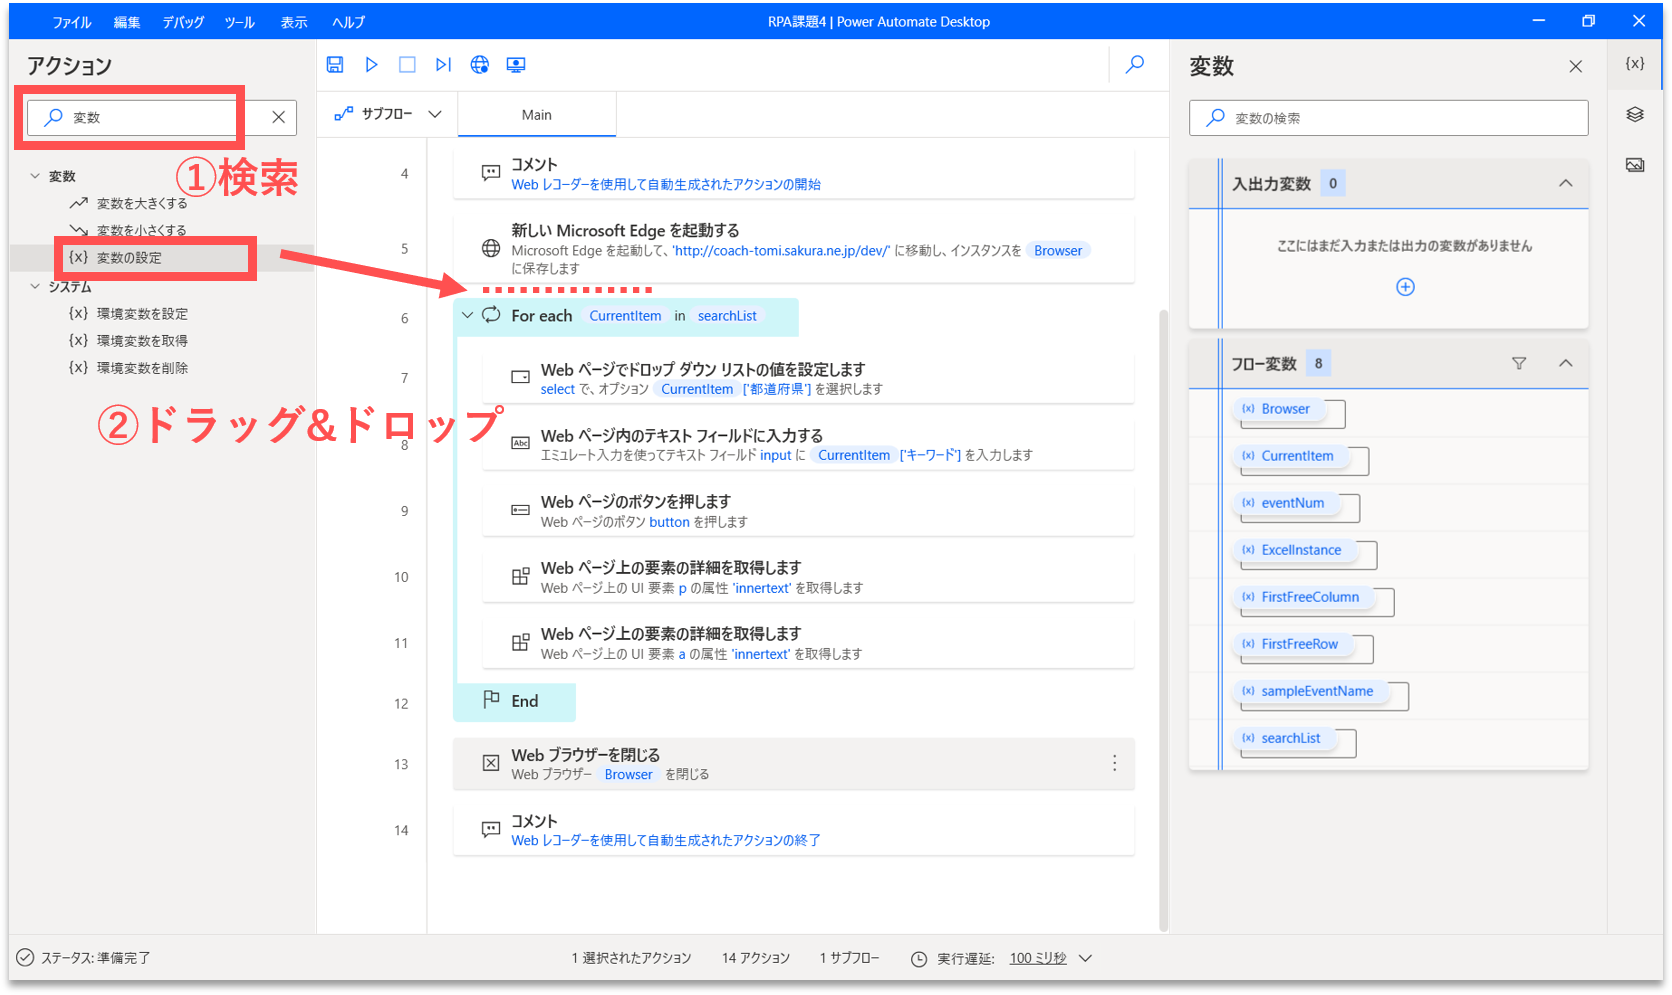Clear the actions search box text
Screen dimensions: 1672x995
pos(278,118)
